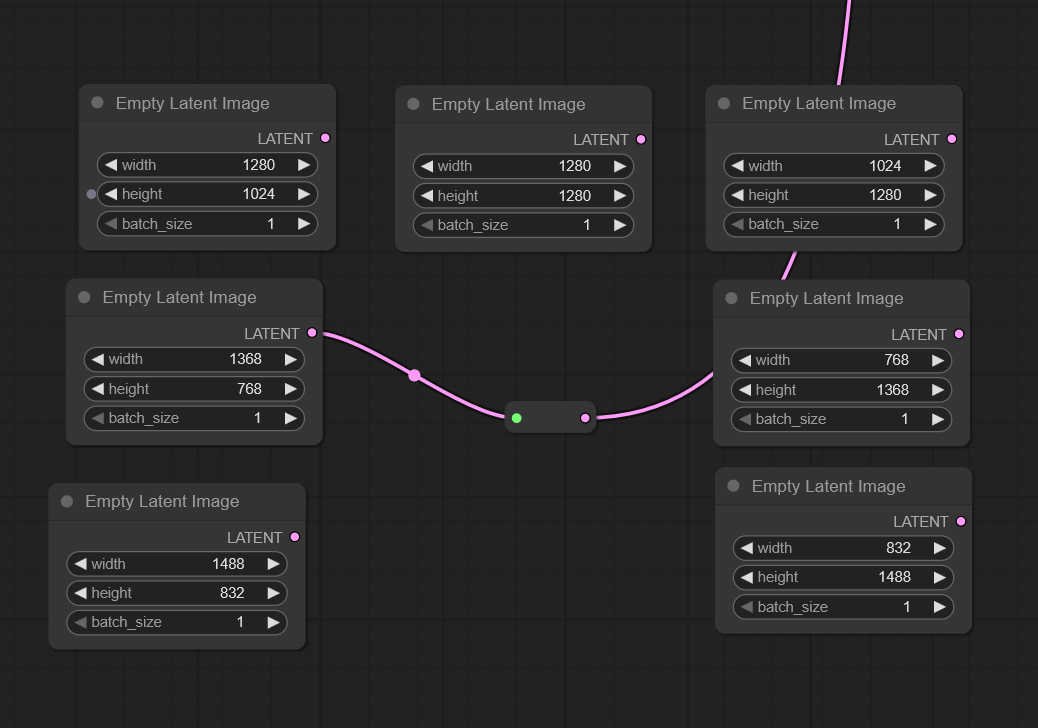This screenshot has width=1038, height=728.
Task: Increase the width 768 value with the right arrow
Action: pyautogui.click(x=937, y=360)
